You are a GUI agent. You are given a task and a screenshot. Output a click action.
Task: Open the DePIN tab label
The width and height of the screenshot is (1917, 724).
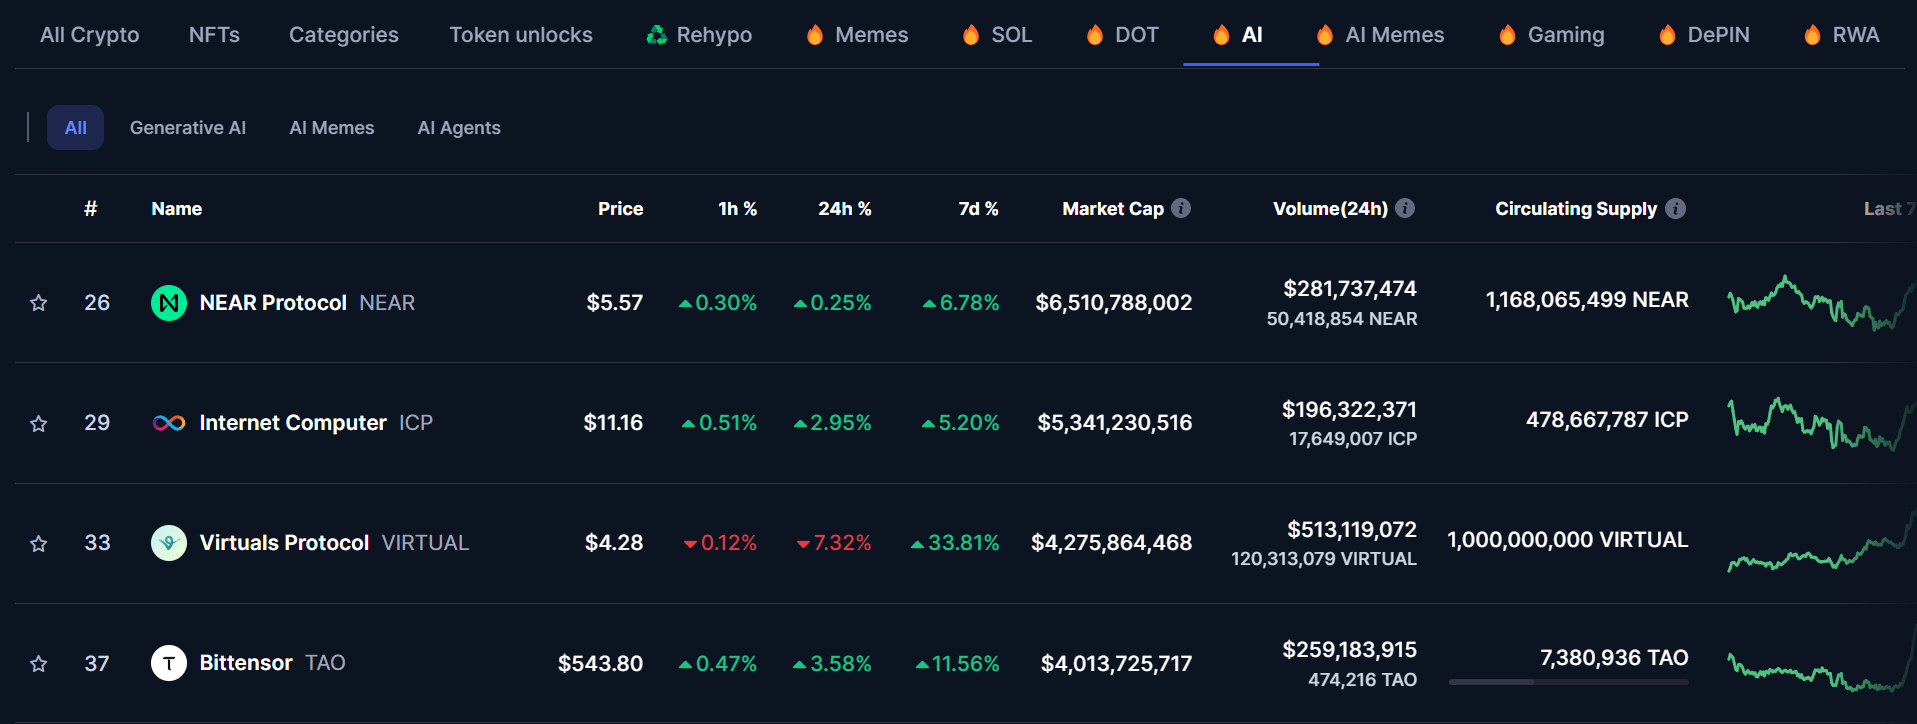pos(1719,35)
